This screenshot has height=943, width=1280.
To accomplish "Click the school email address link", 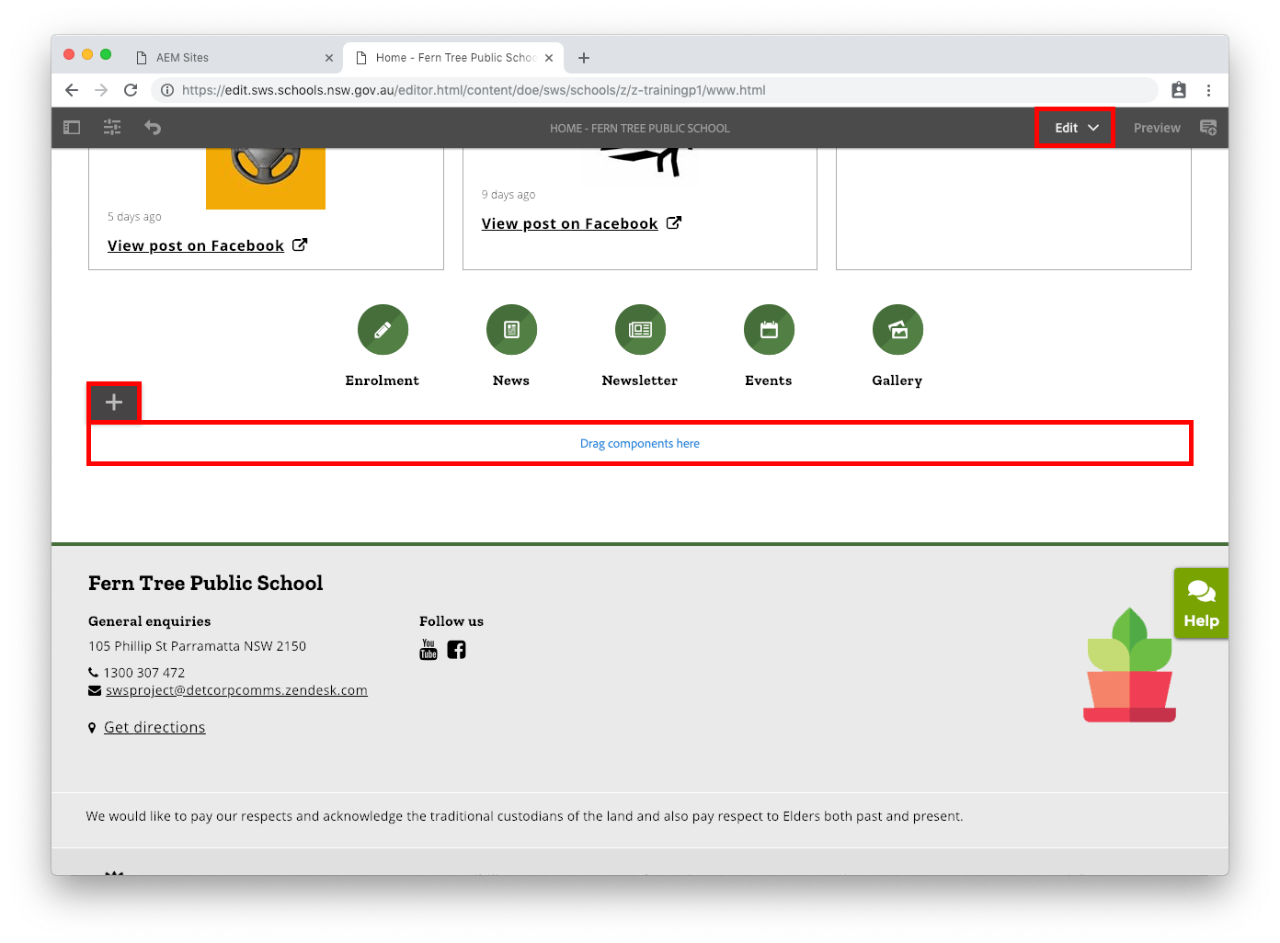I will pyautogui.click(x=237, y=690).
